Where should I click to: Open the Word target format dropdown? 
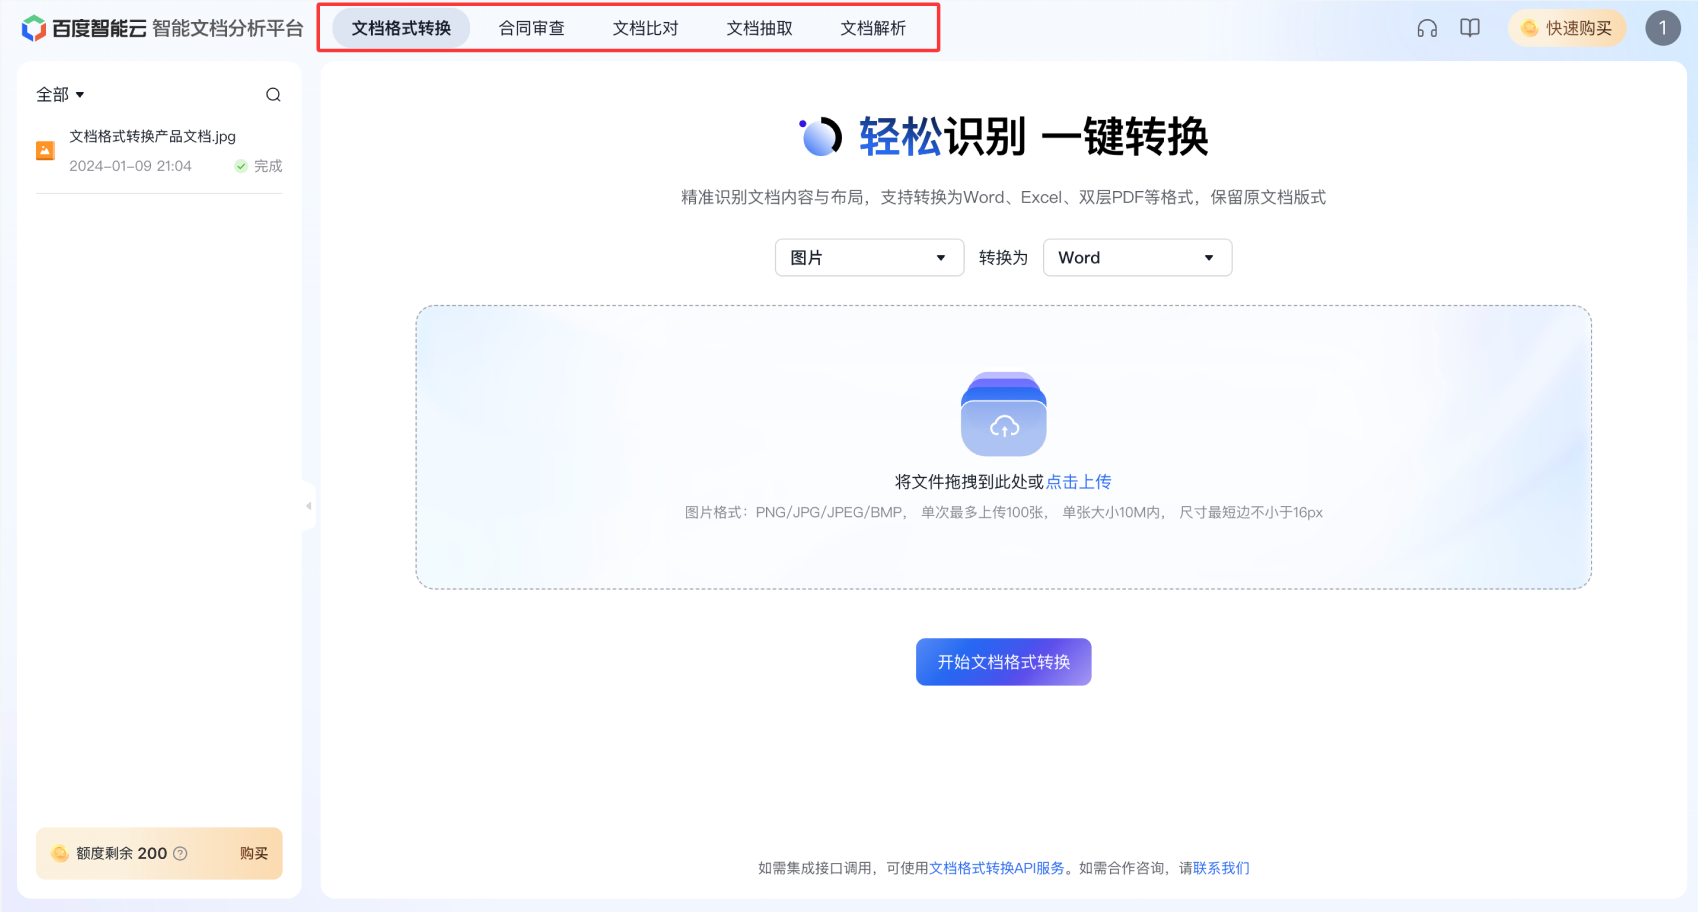click(1137, 258)
